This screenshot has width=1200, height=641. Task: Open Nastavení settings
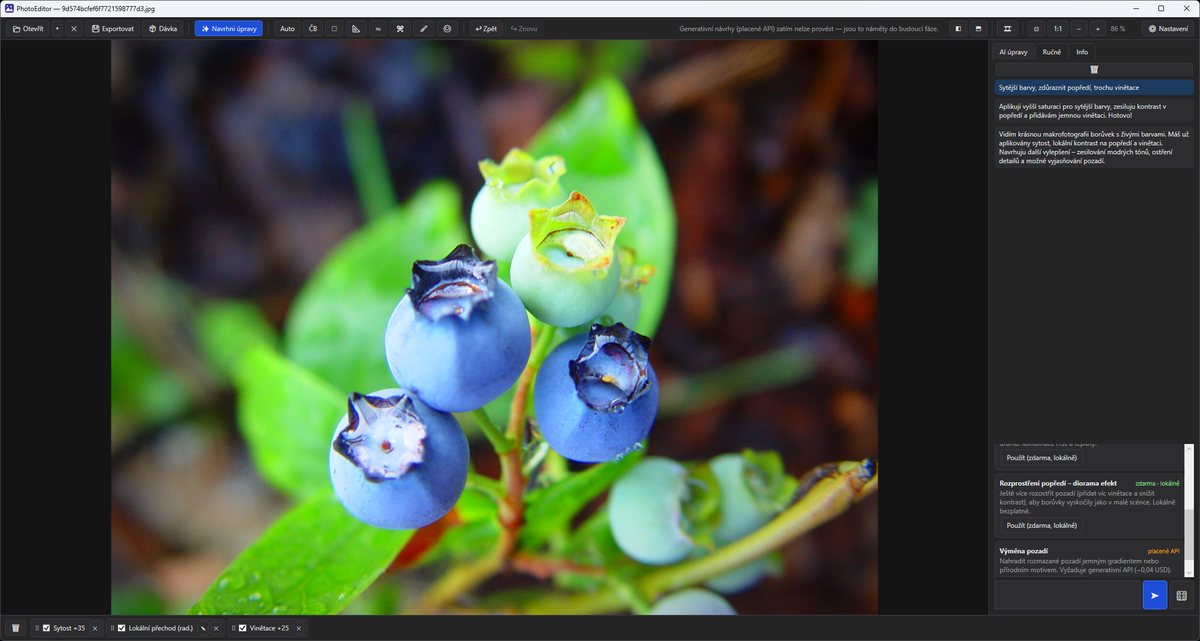coord(1168,29)
